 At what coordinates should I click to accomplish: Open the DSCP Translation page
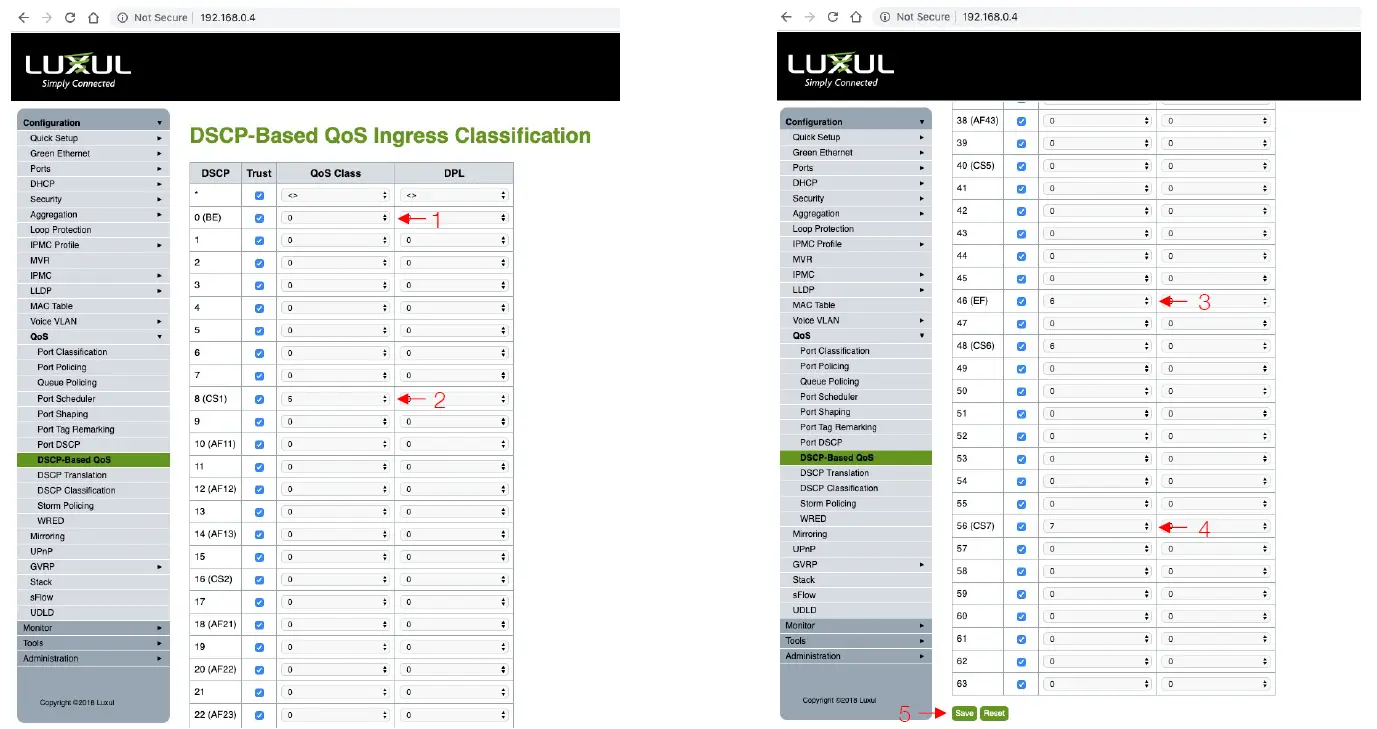point(72,475)
